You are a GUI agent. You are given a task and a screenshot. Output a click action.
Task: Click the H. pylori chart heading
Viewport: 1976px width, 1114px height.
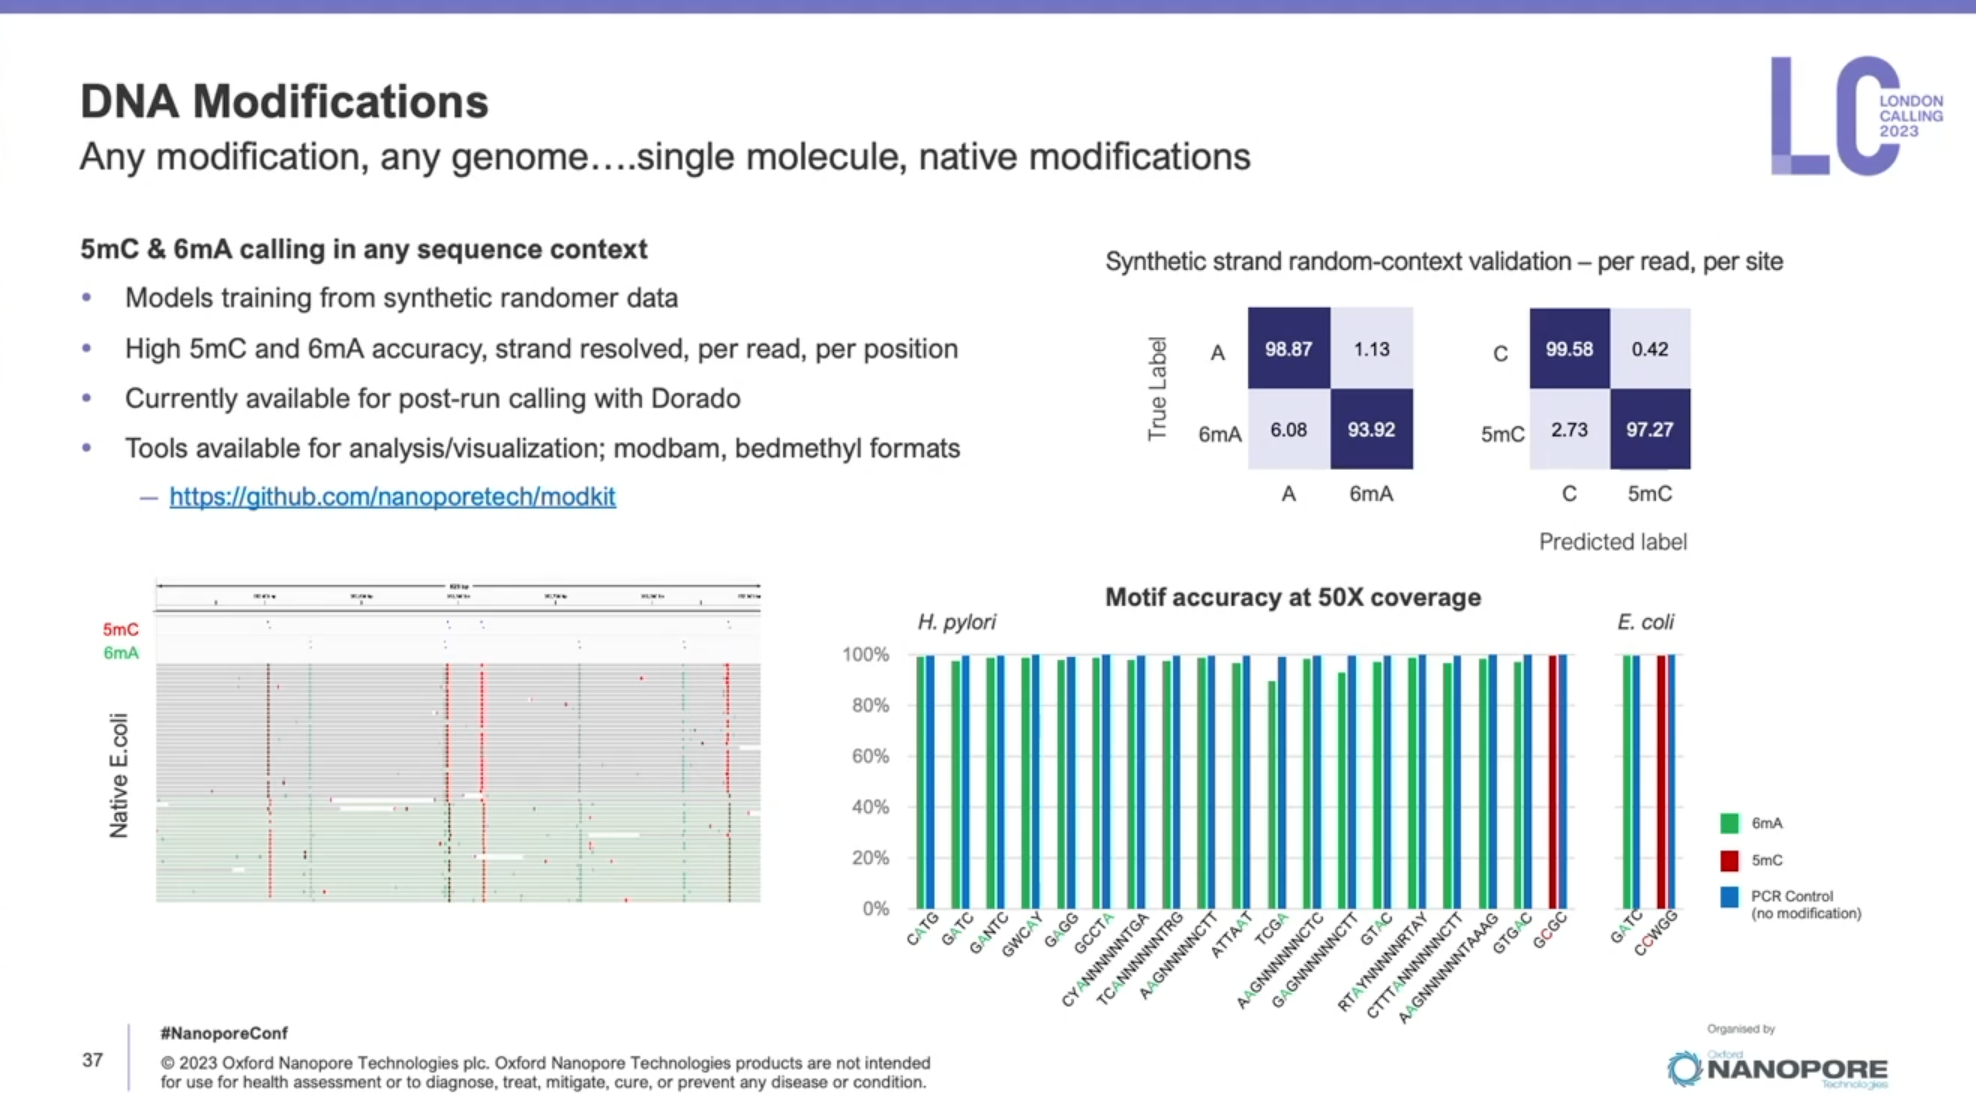[x=956, y=622]
